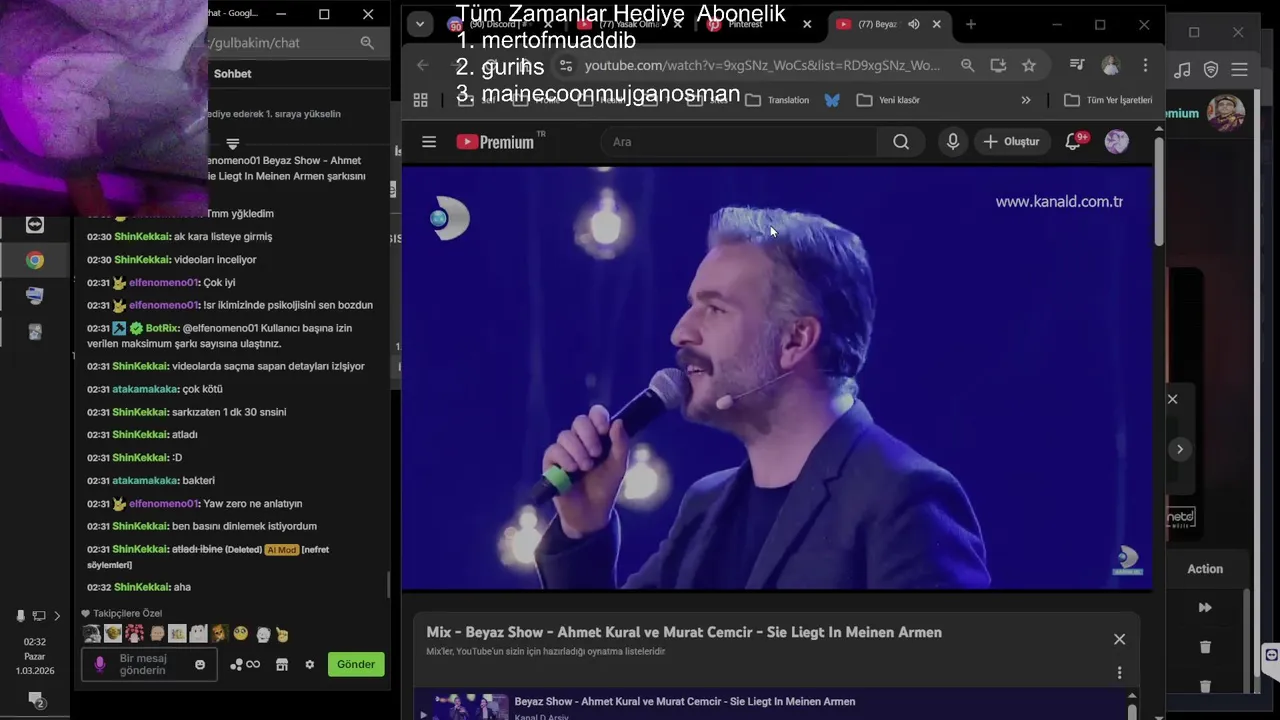The image size is (1280, 720).
Task: Open the YouTube account avatar menu
Action: click(1116, 142)
